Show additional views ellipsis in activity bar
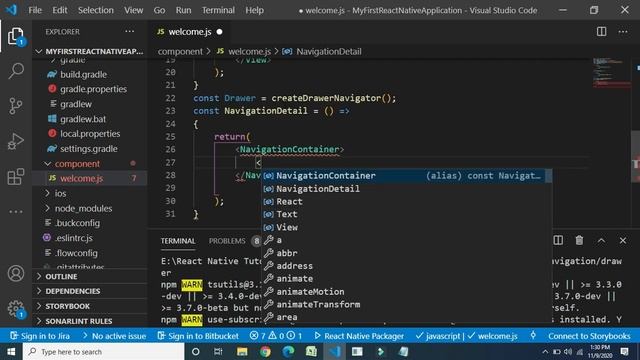The width and height of the screenshot is (640, 360). click(16, 211)
